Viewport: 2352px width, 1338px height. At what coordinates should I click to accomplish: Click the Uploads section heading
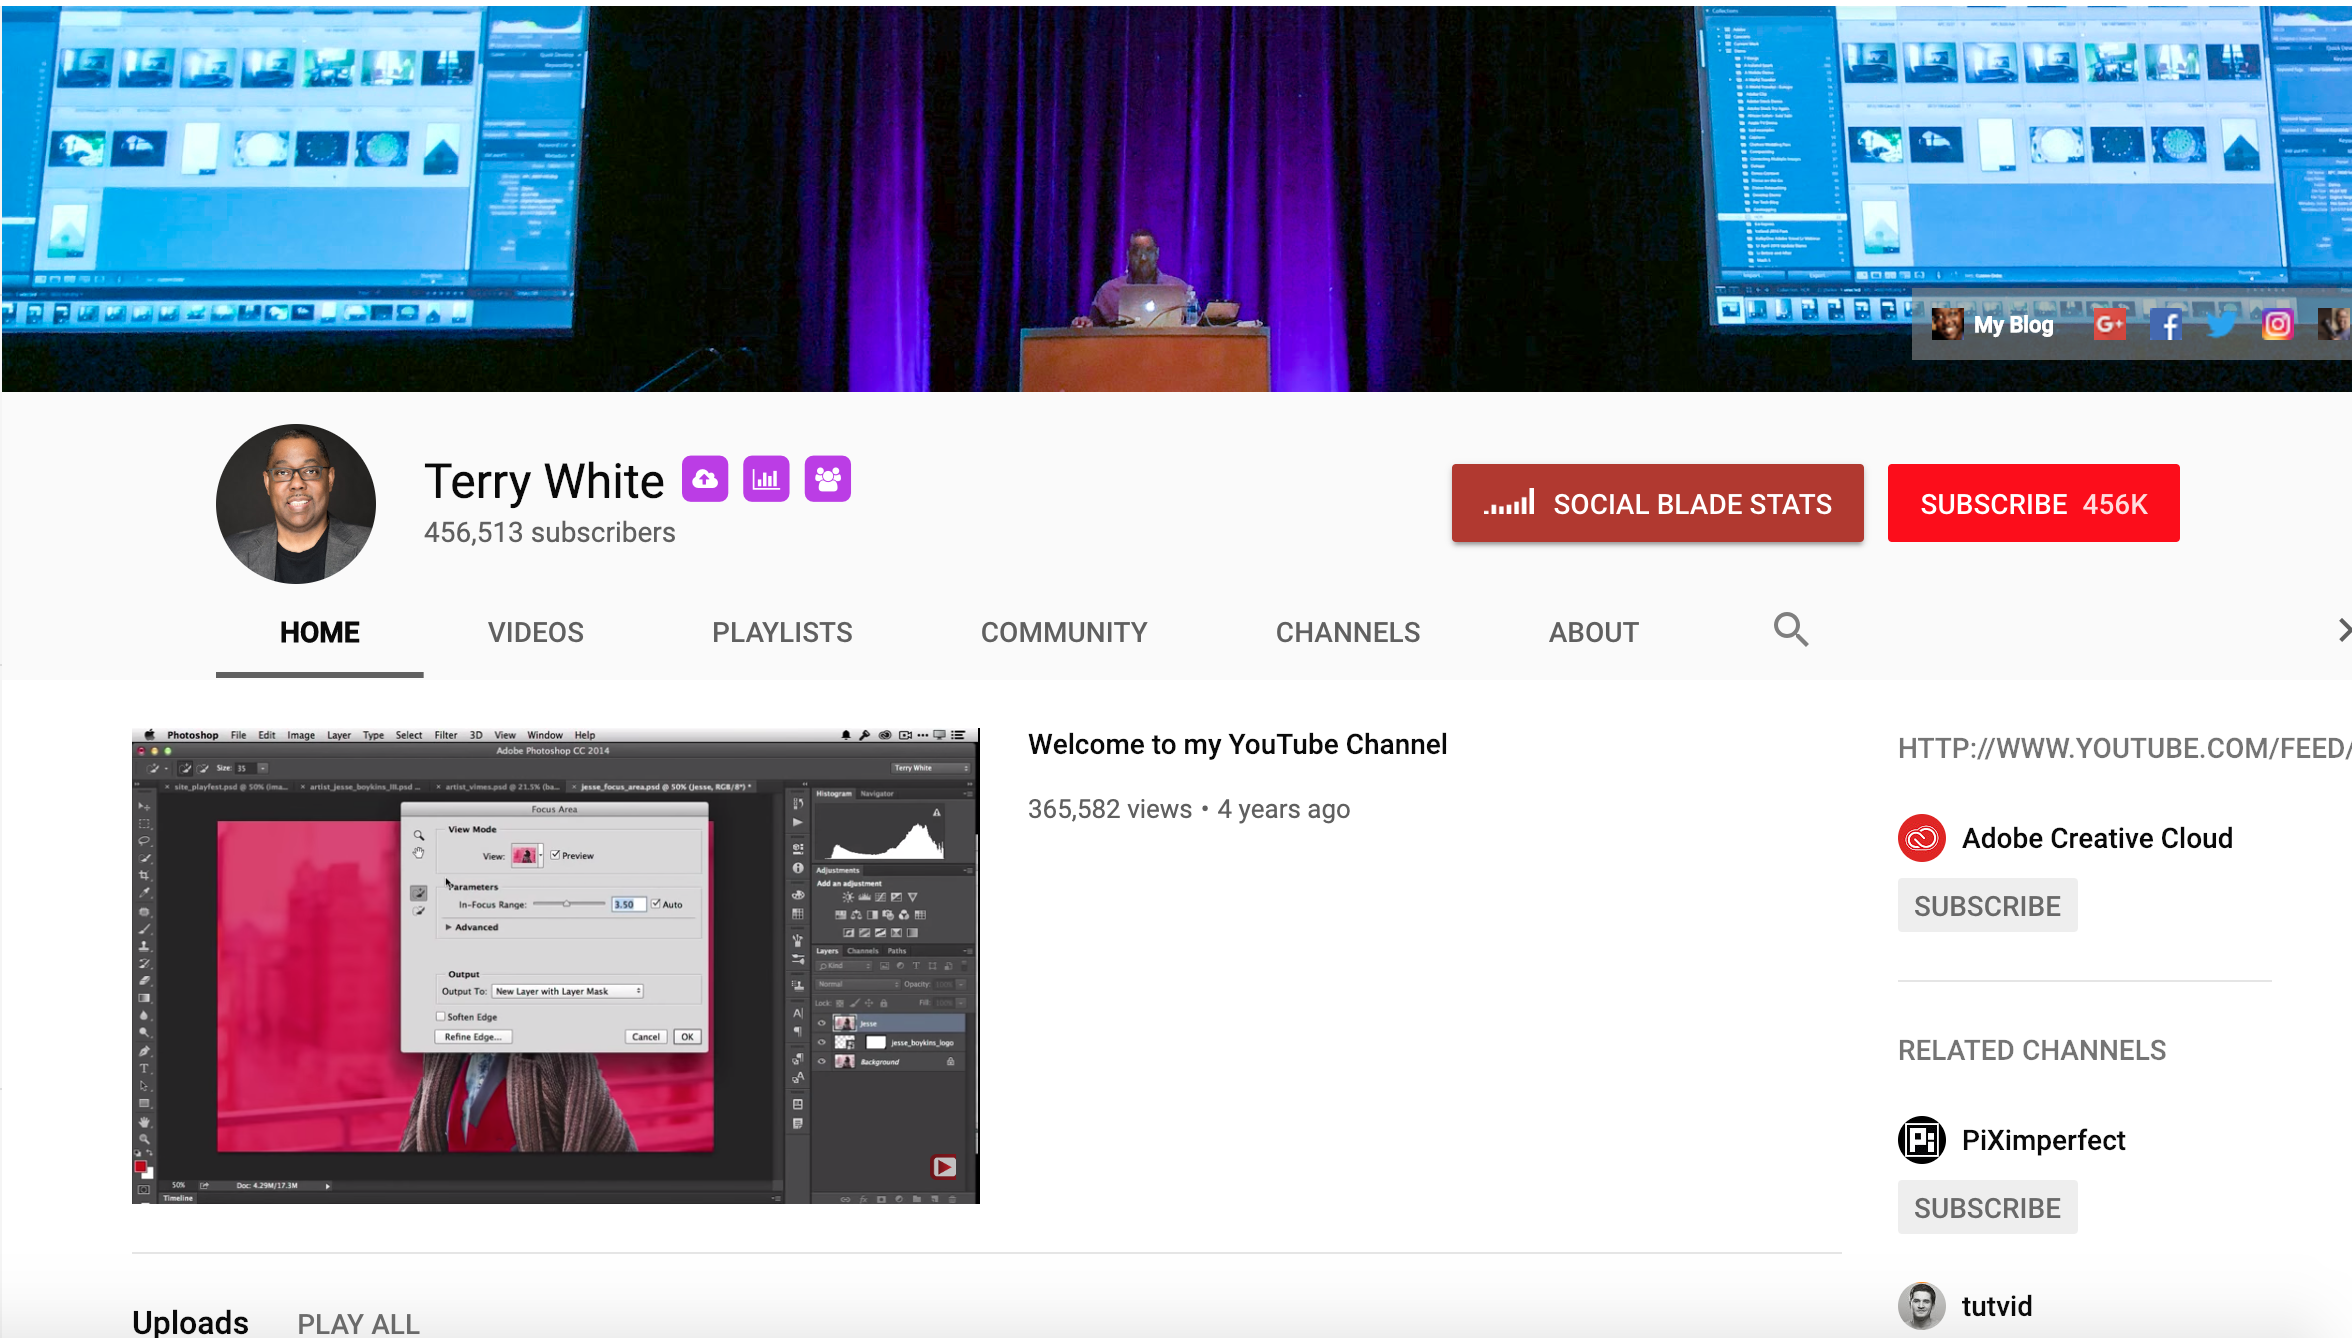tap(190, 1322)
